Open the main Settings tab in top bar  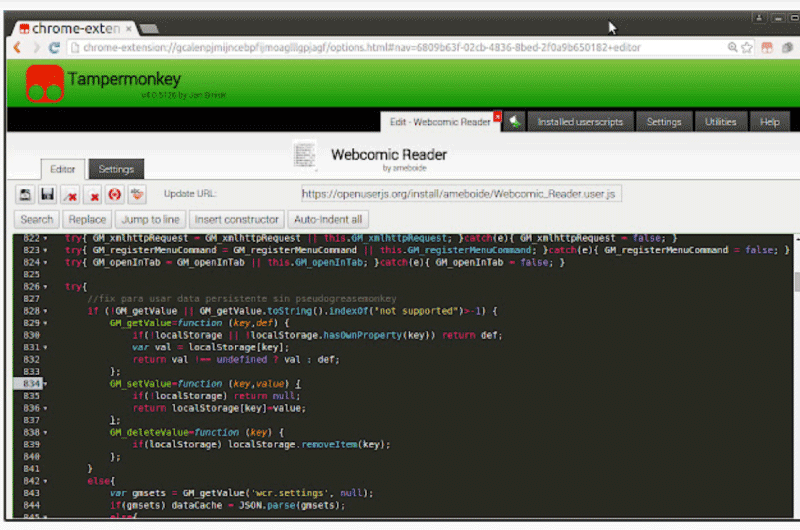[x=664, y=122]
